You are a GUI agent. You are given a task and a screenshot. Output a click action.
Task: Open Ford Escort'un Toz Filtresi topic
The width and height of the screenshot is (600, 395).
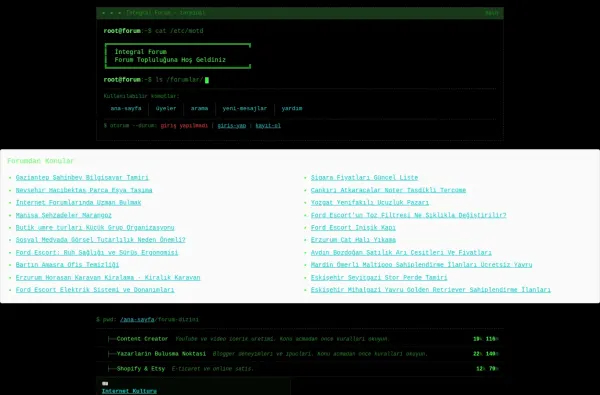click(409, 215)
